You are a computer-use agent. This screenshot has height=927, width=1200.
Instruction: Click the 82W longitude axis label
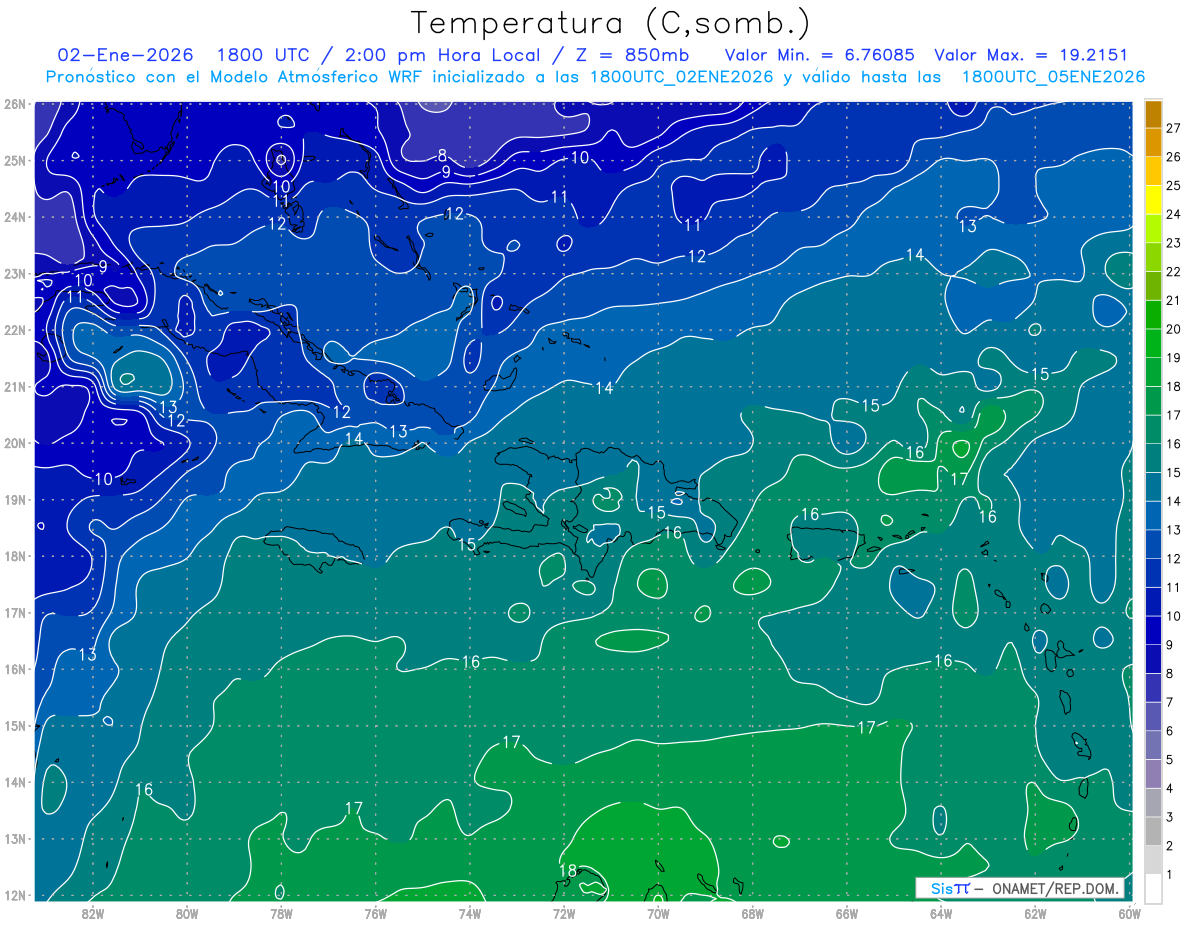[x=92, y=913]
